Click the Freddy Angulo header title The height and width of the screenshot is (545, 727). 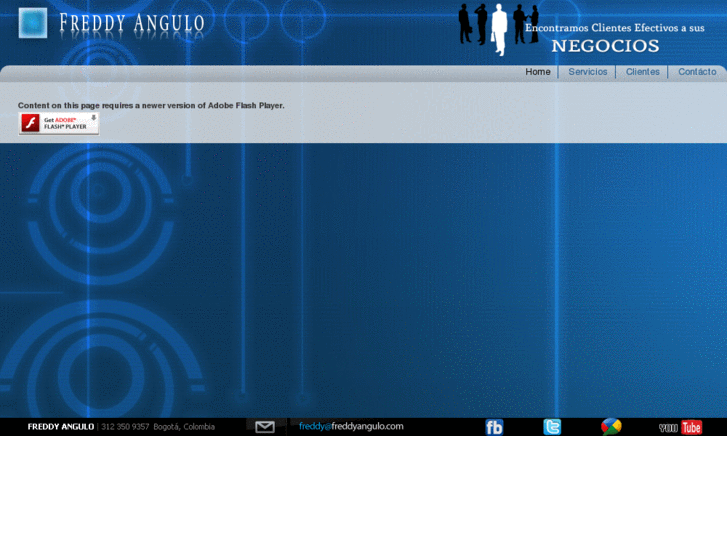click(x=132, y=24)
